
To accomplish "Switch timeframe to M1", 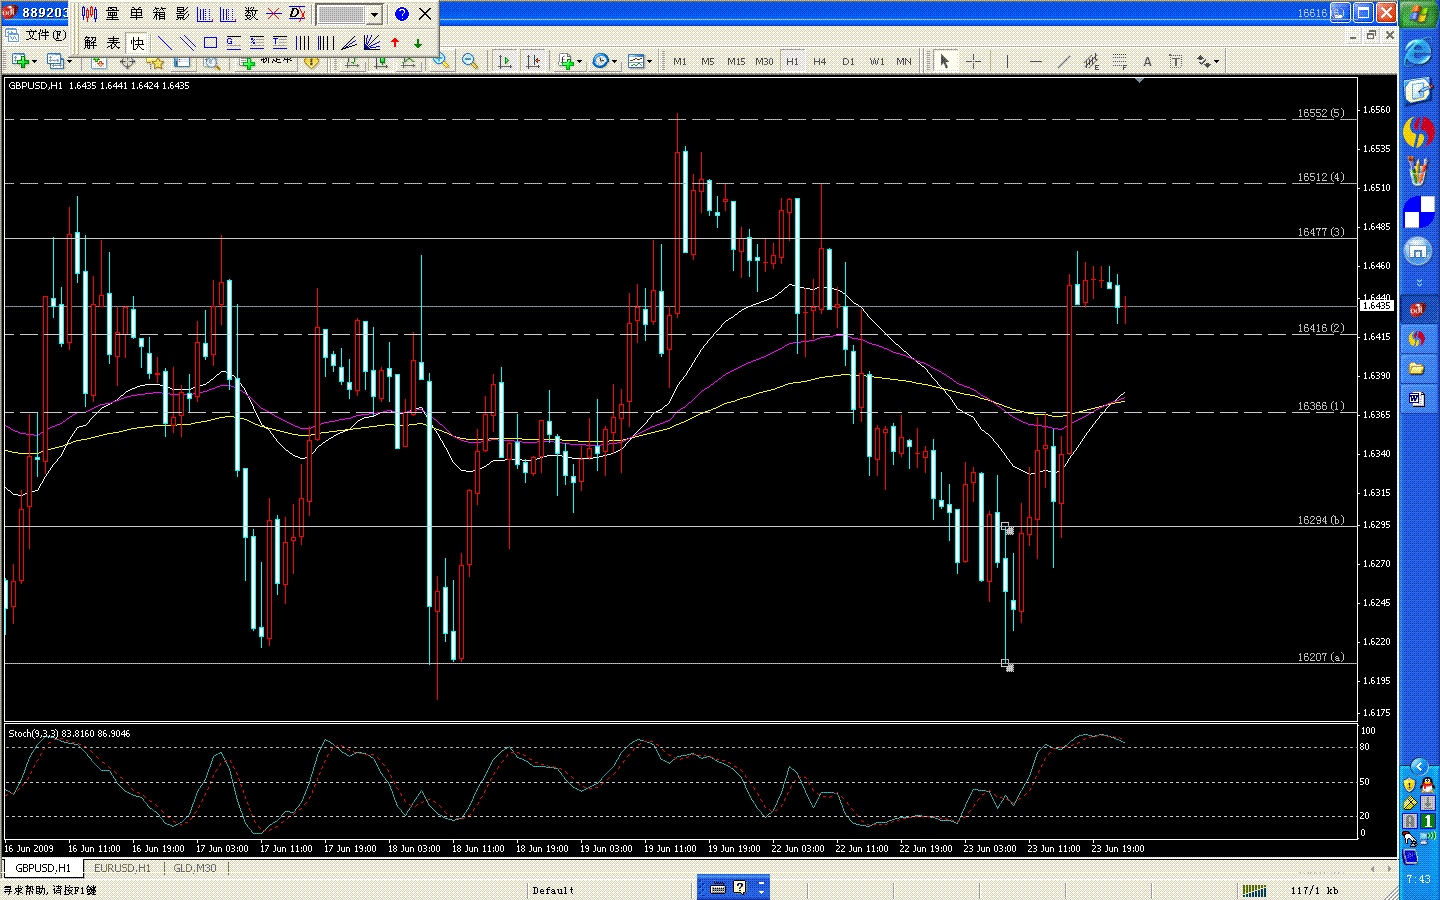I will [680, 61].
